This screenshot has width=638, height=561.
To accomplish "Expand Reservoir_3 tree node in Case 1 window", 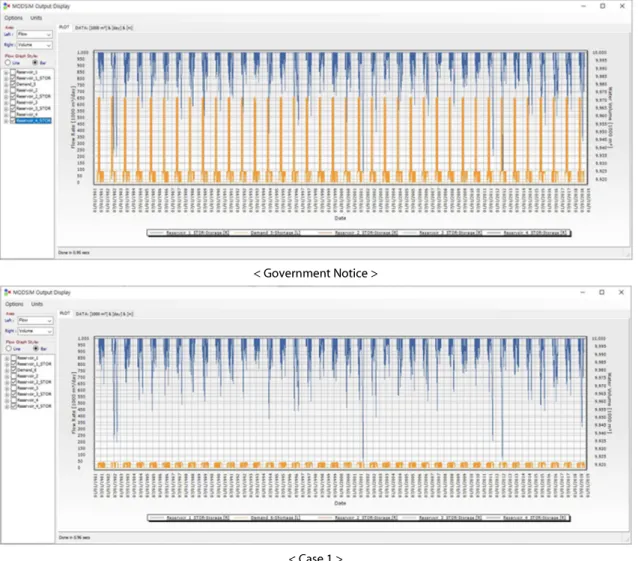I will (7, 388).
